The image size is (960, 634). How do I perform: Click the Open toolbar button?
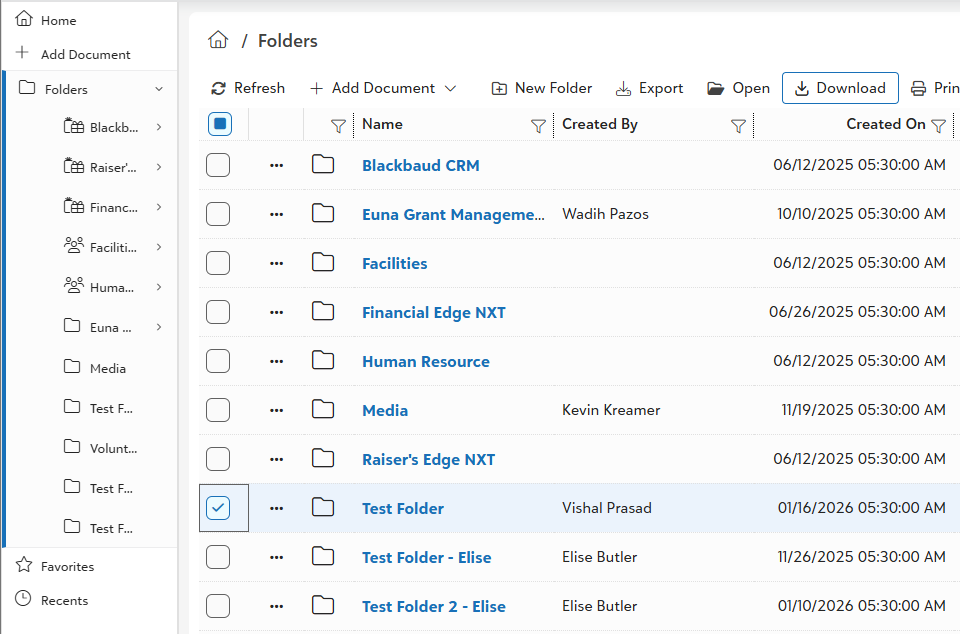point(738,88)
